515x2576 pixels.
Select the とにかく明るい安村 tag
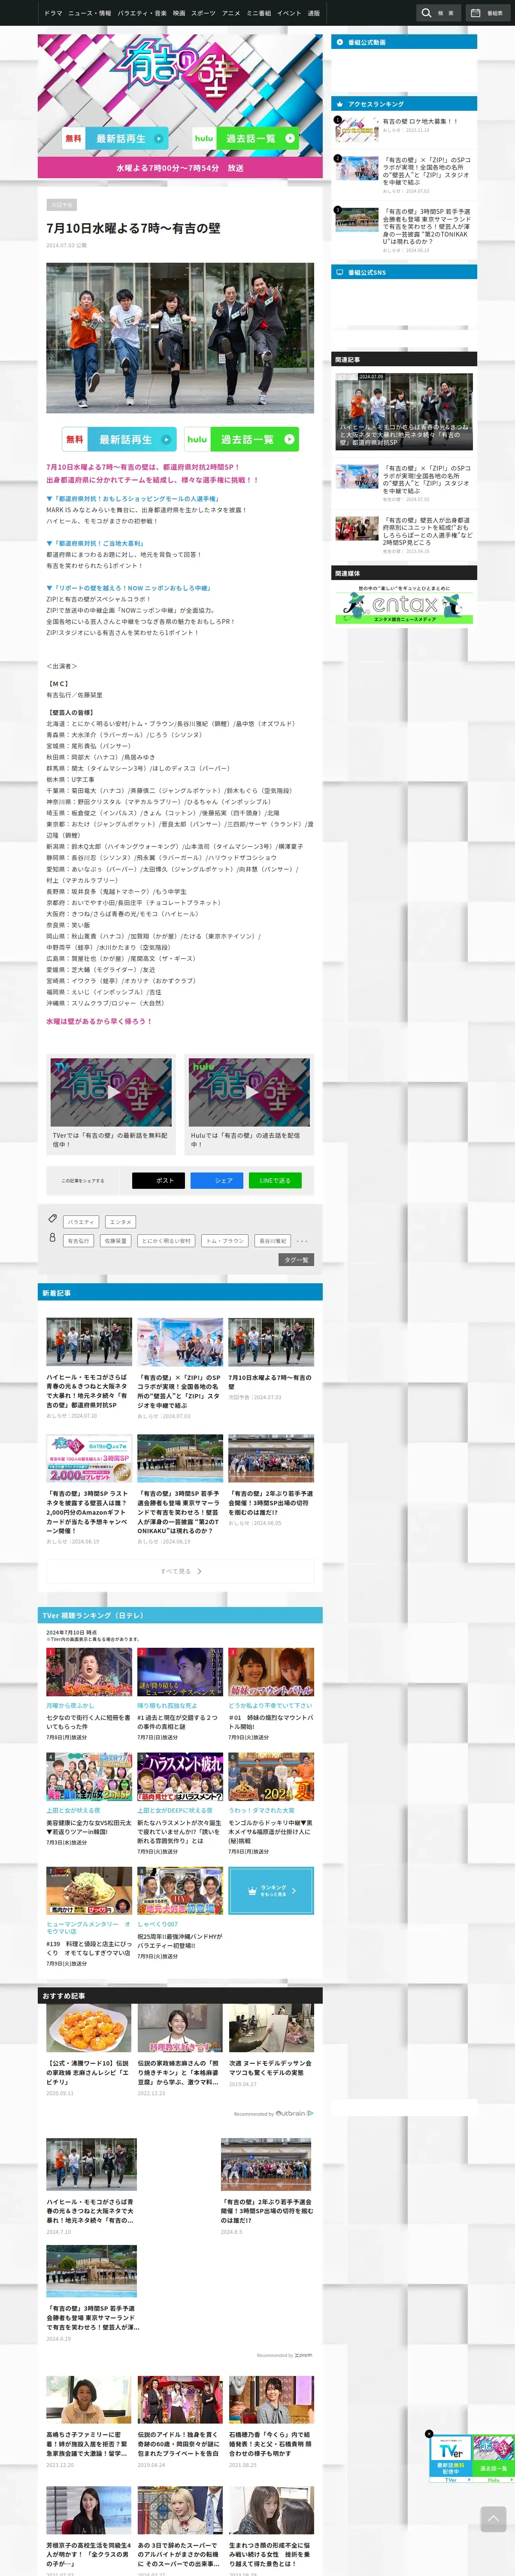tap(166, 1241)
